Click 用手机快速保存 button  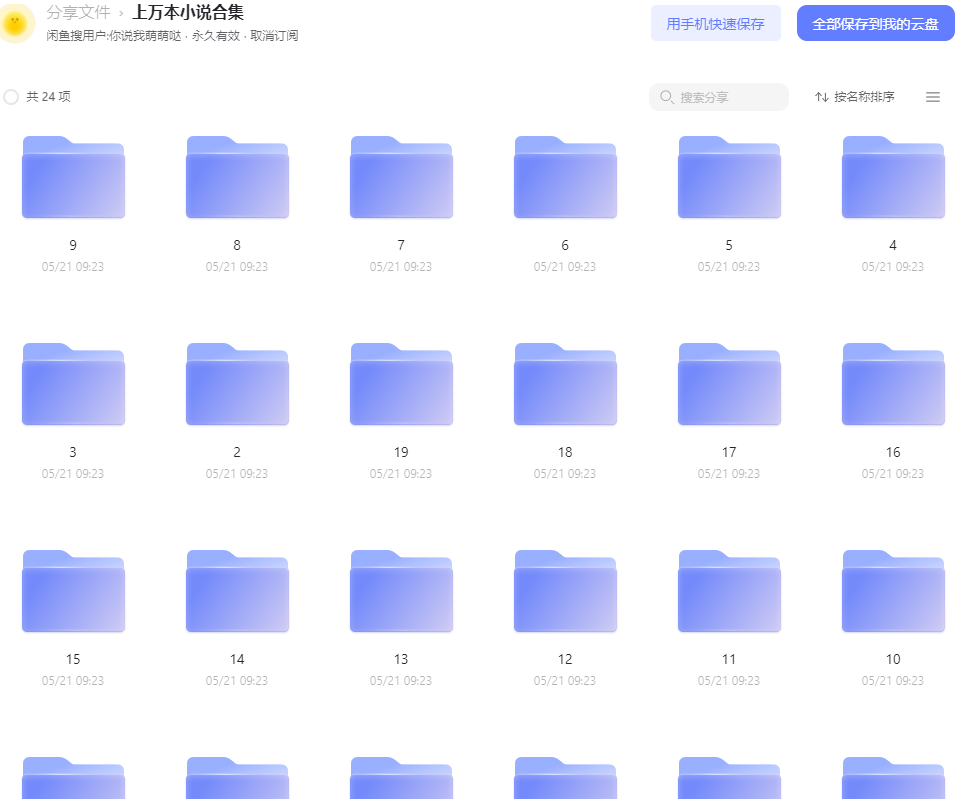(x=716, y=24)
